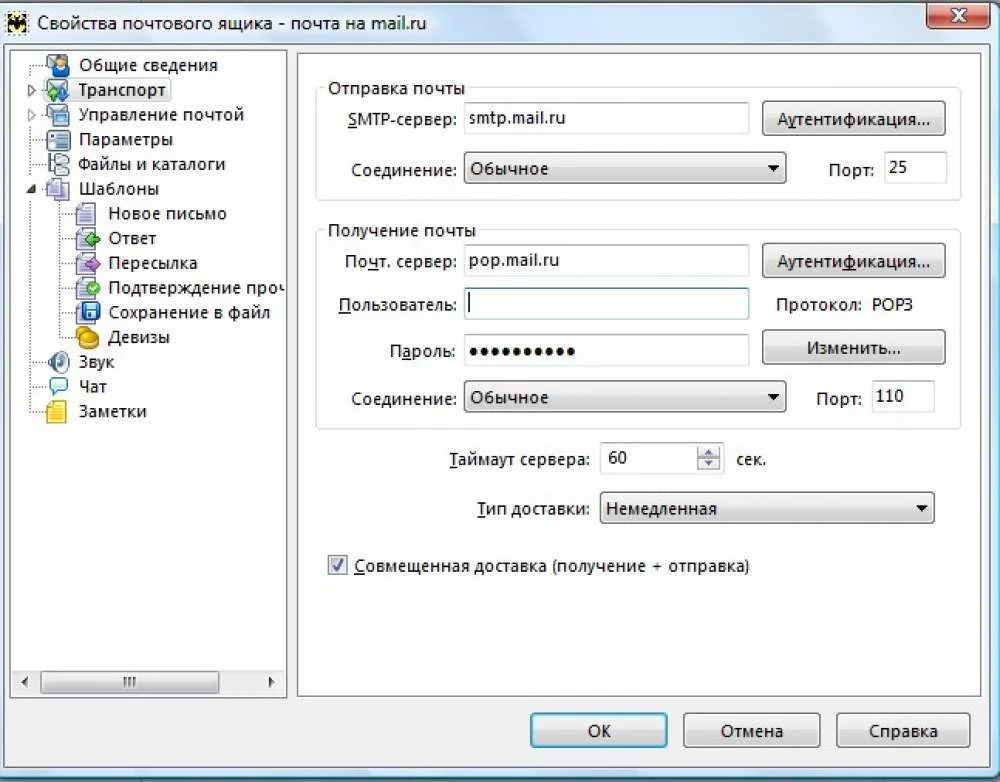Click the Шаблоны folder icon
The image size is (1000, 782).
click(x=57, y=189)
